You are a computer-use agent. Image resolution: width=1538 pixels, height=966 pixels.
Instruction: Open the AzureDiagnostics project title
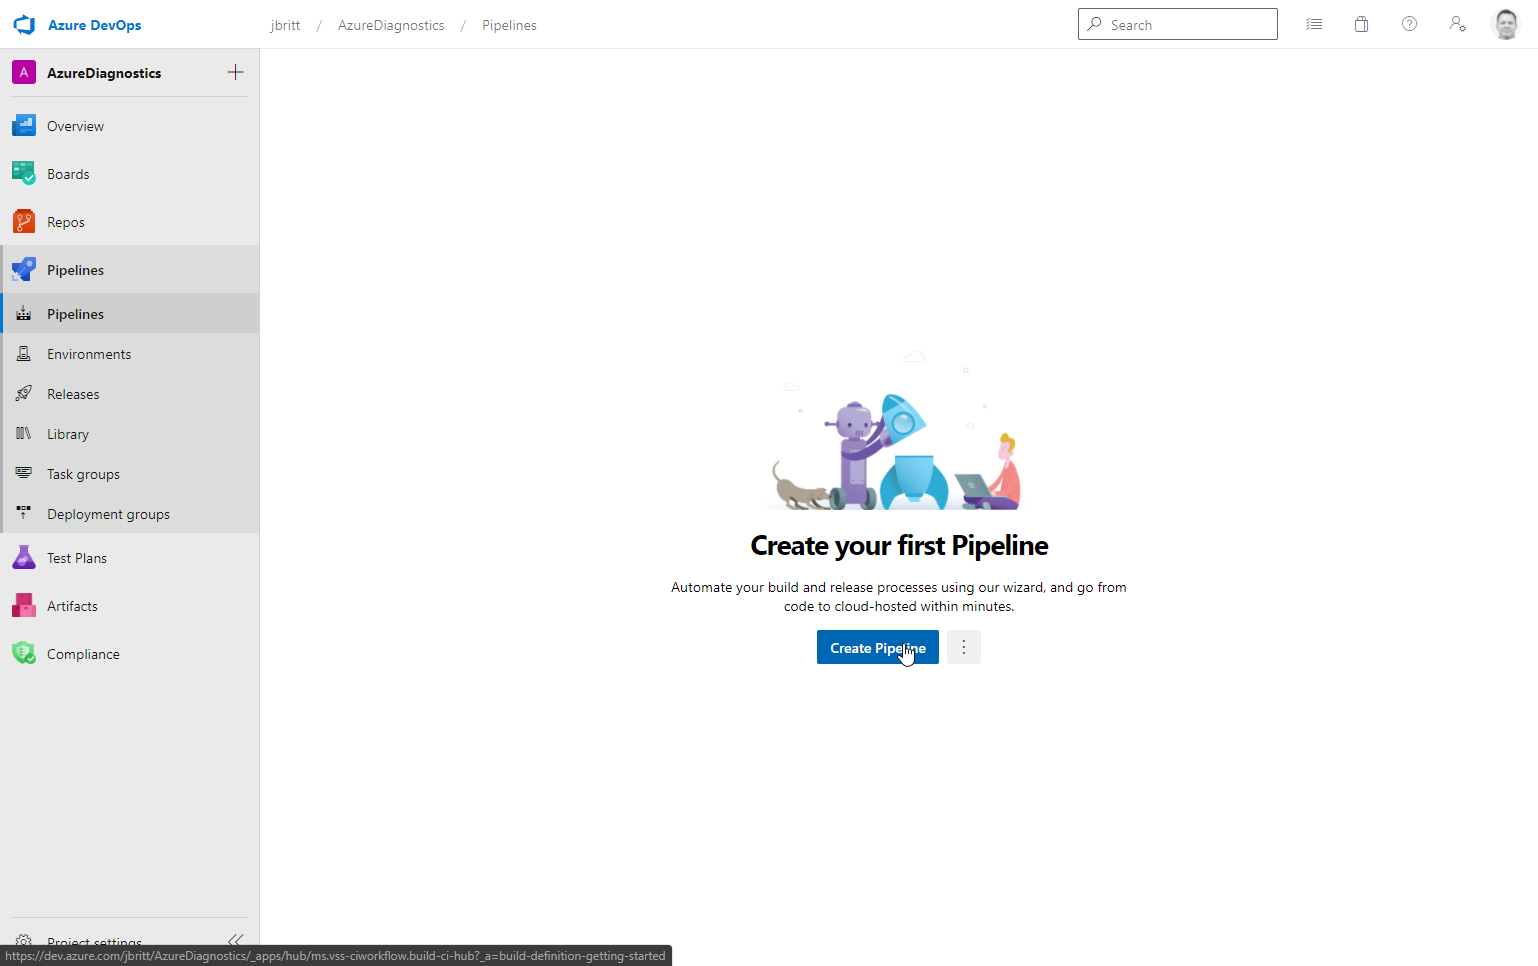tap(104, 73)
